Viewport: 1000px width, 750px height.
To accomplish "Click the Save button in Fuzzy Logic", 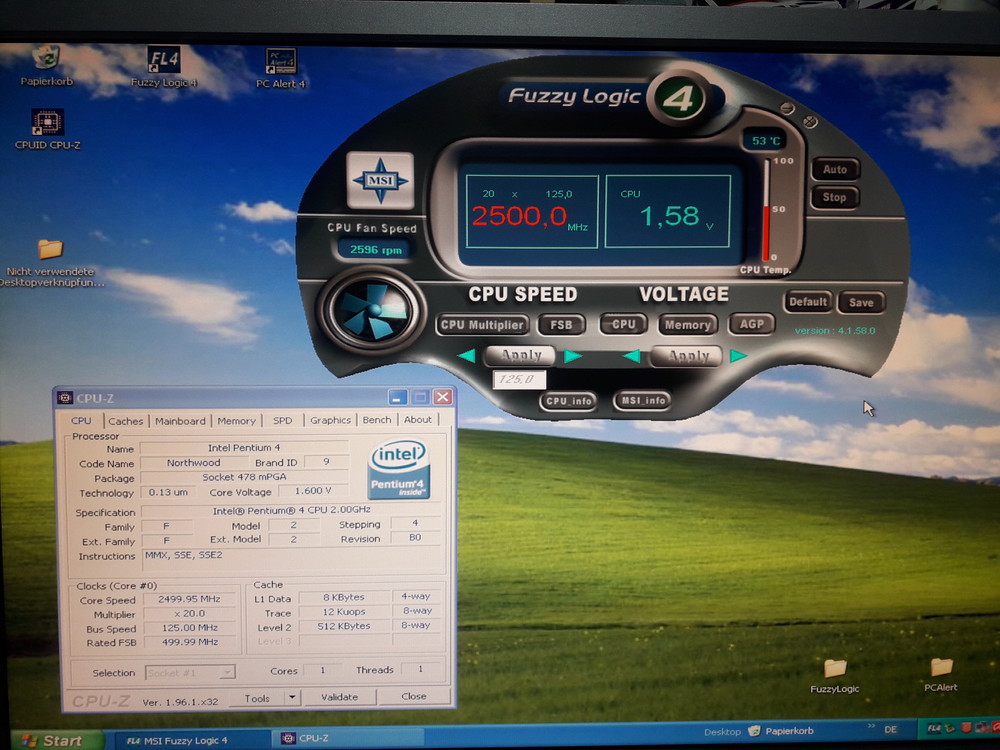I will click(x=861, y=302).
